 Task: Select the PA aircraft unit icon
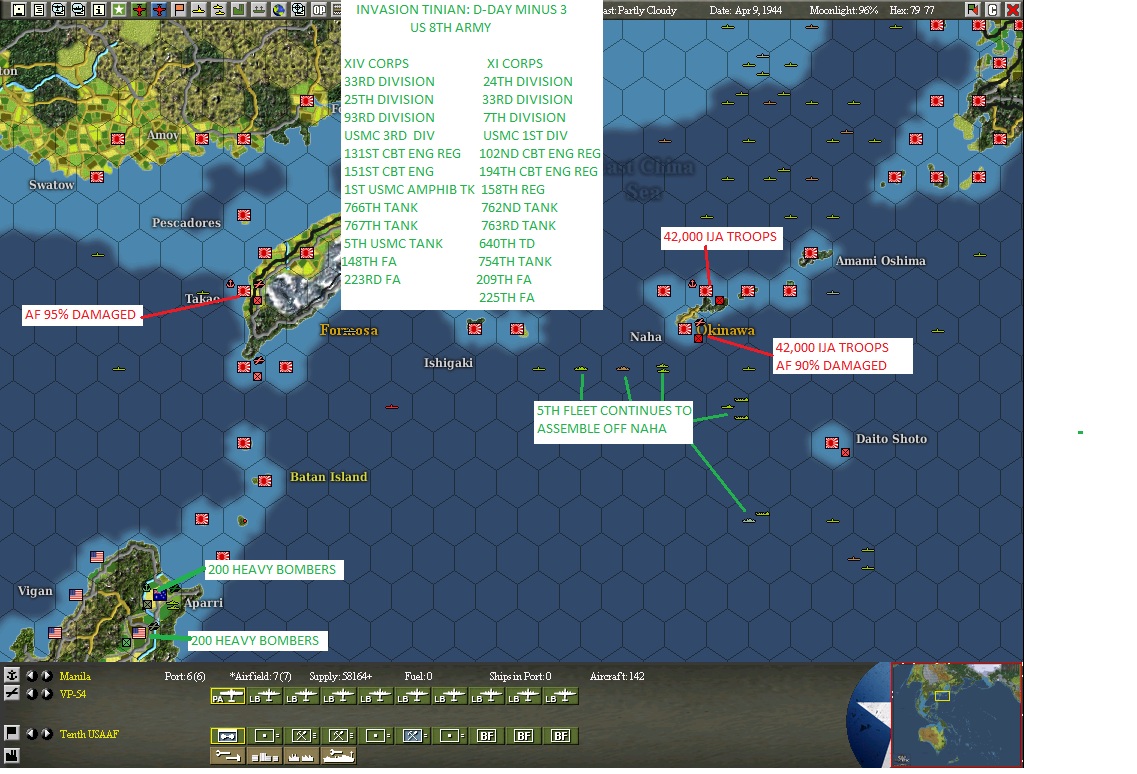coord(228,696)
